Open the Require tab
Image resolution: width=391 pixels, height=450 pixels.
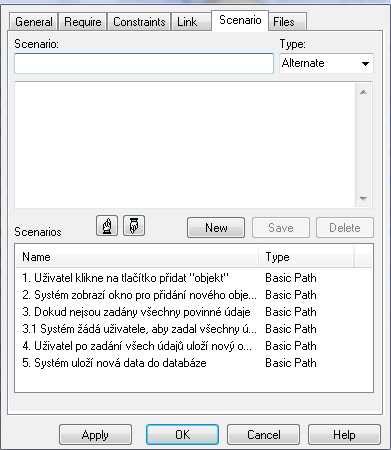click(83, 22)
